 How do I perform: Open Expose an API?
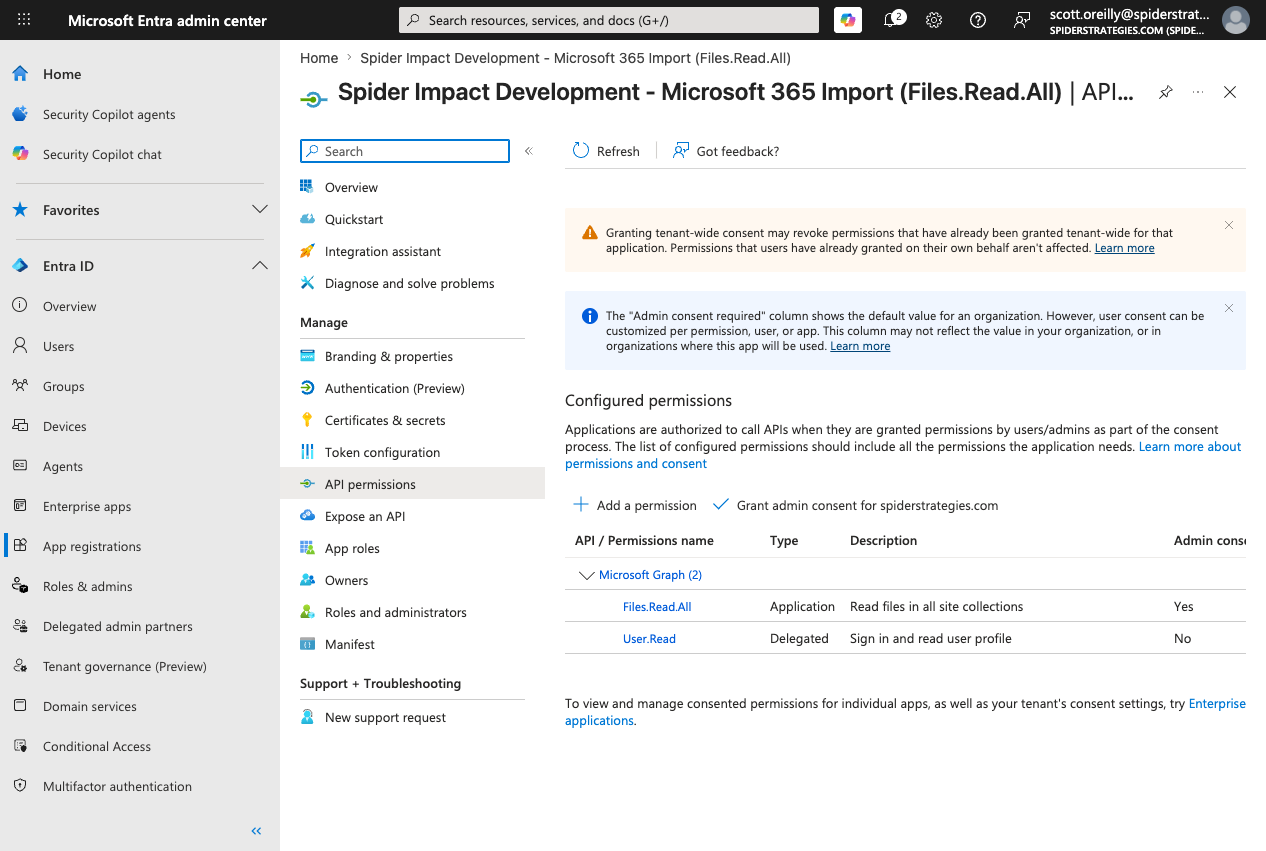(365, 516)
